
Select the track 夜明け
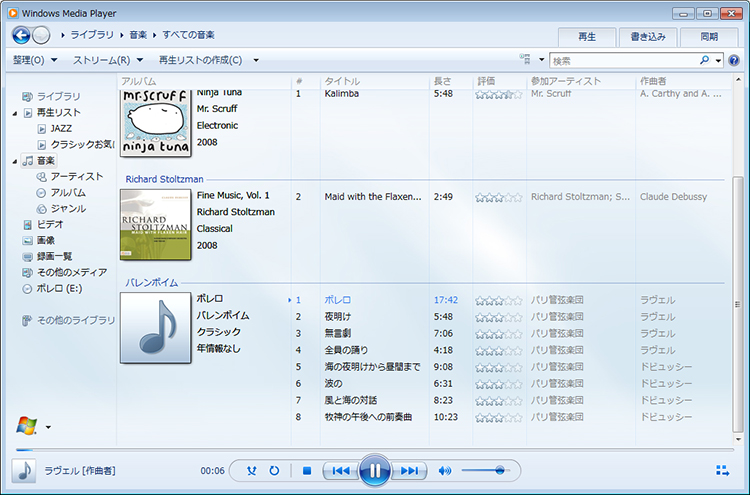click(x=337, y=317)
